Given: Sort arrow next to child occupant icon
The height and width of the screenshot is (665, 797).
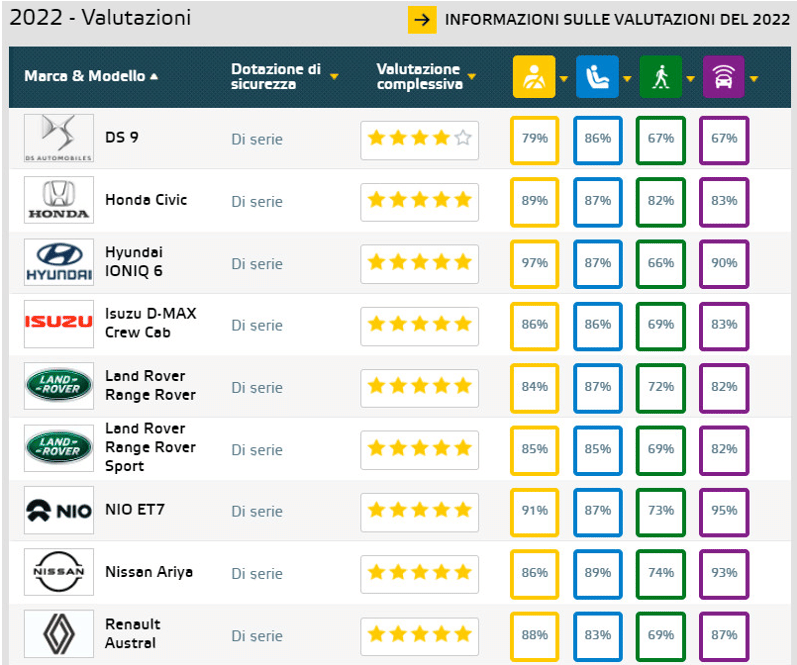Looking at the screenshot, I should 627,79.
